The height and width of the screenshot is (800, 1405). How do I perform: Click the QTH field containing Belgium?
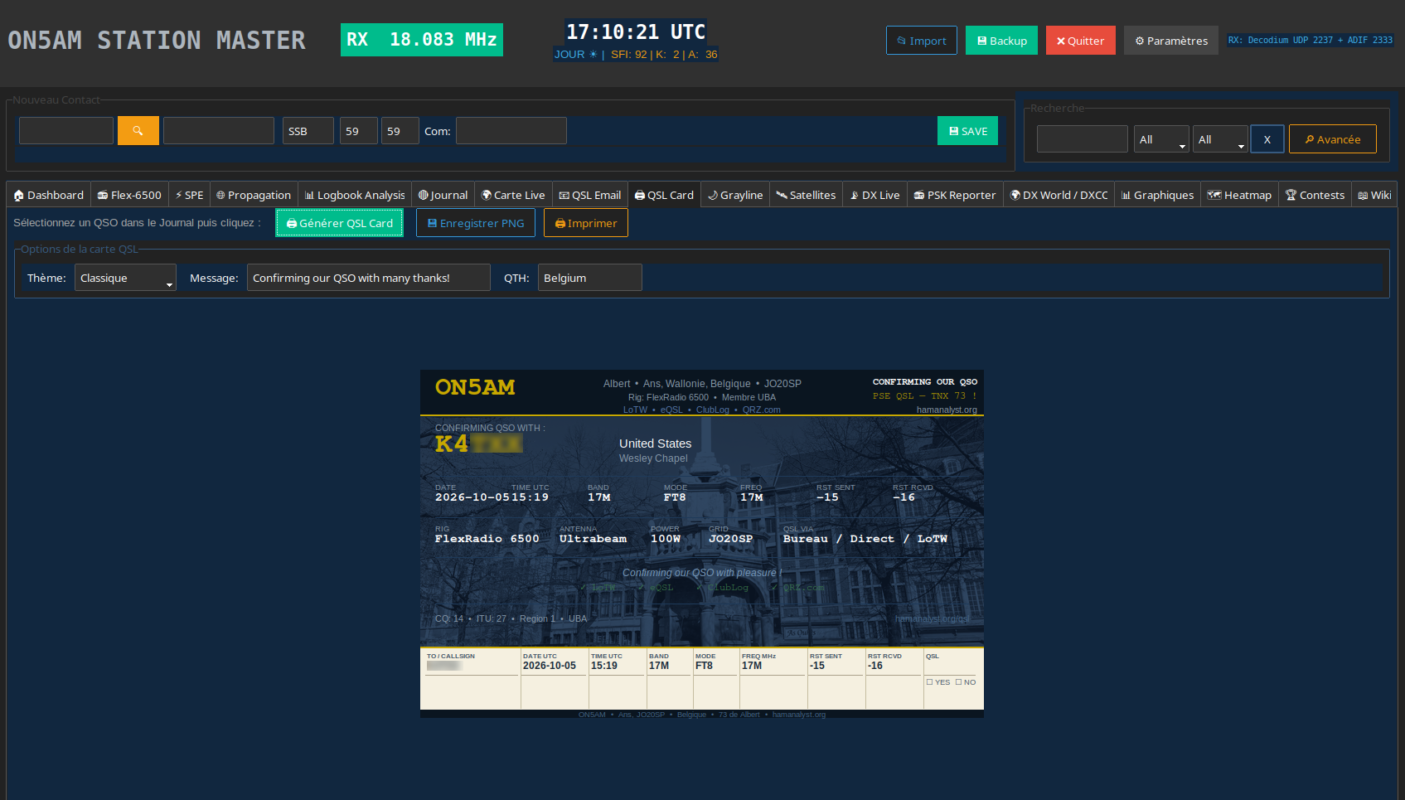point(590,278)
